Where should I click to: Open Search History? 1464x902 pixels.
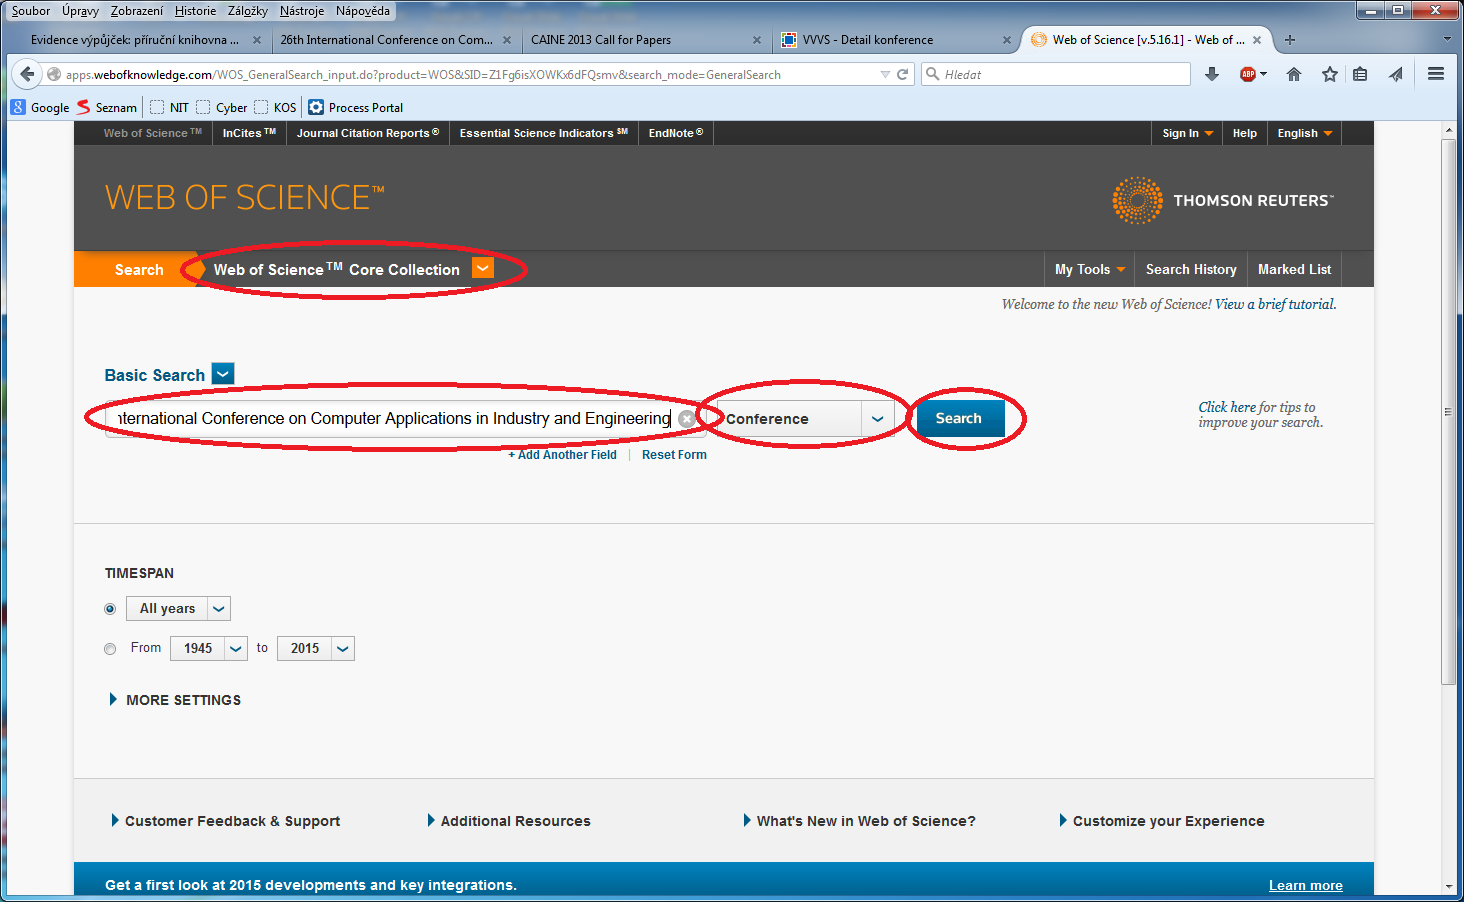tap(1191, 269)
